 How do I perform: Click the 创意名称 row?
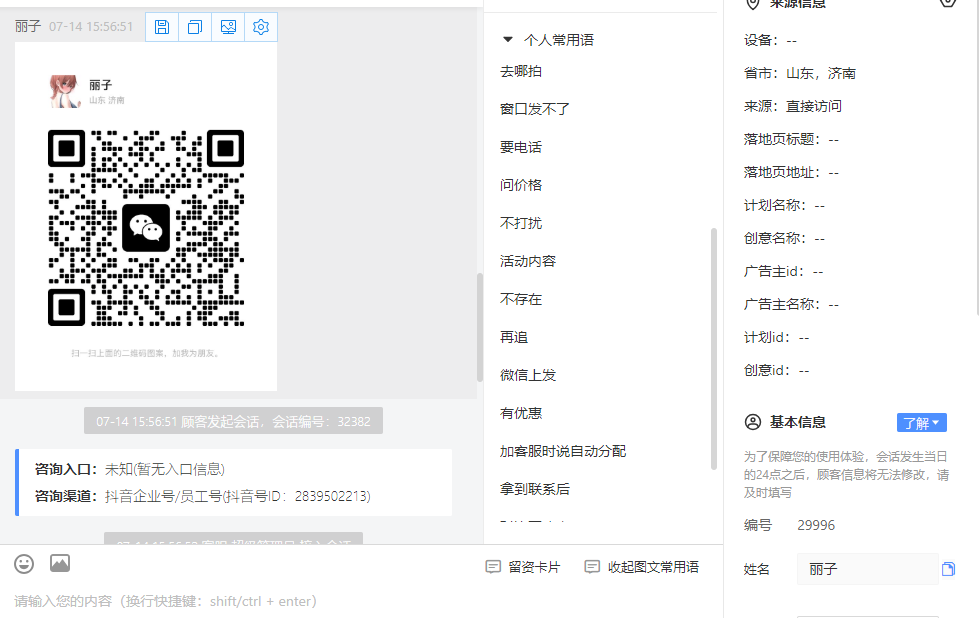click(x=784, y=238)
